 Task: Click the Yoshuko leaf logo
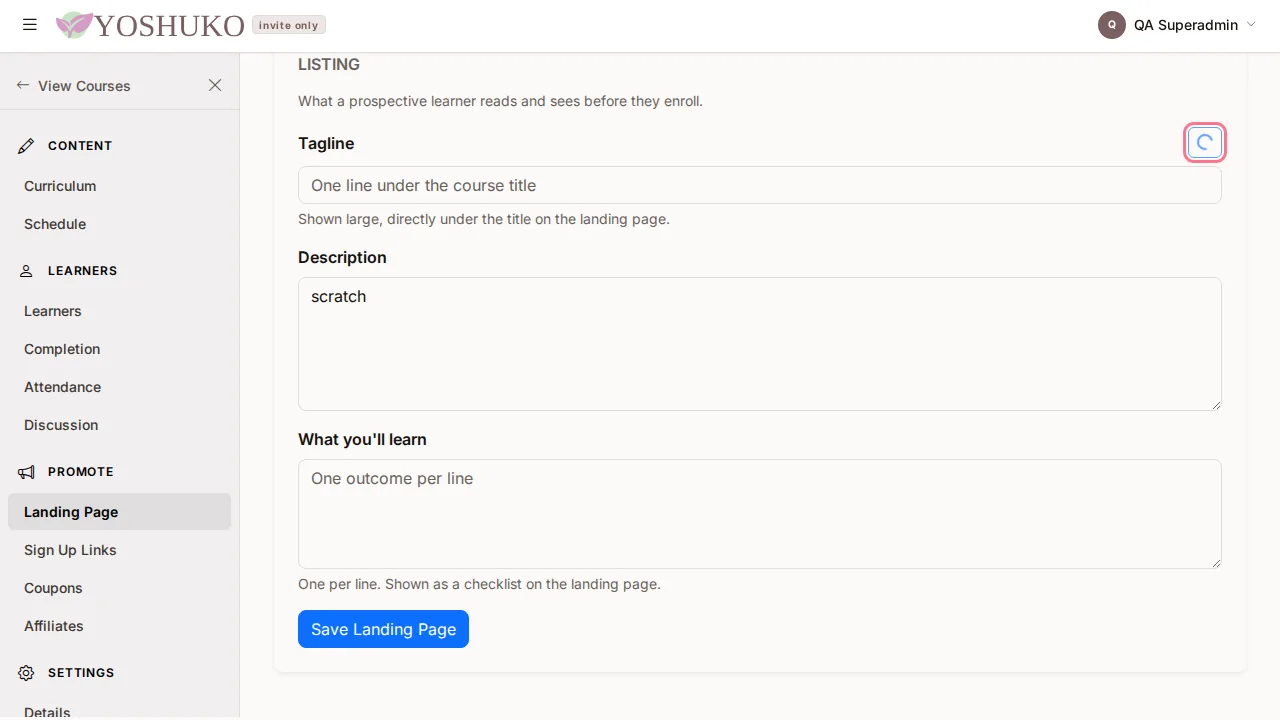click(x=74, y=25)
